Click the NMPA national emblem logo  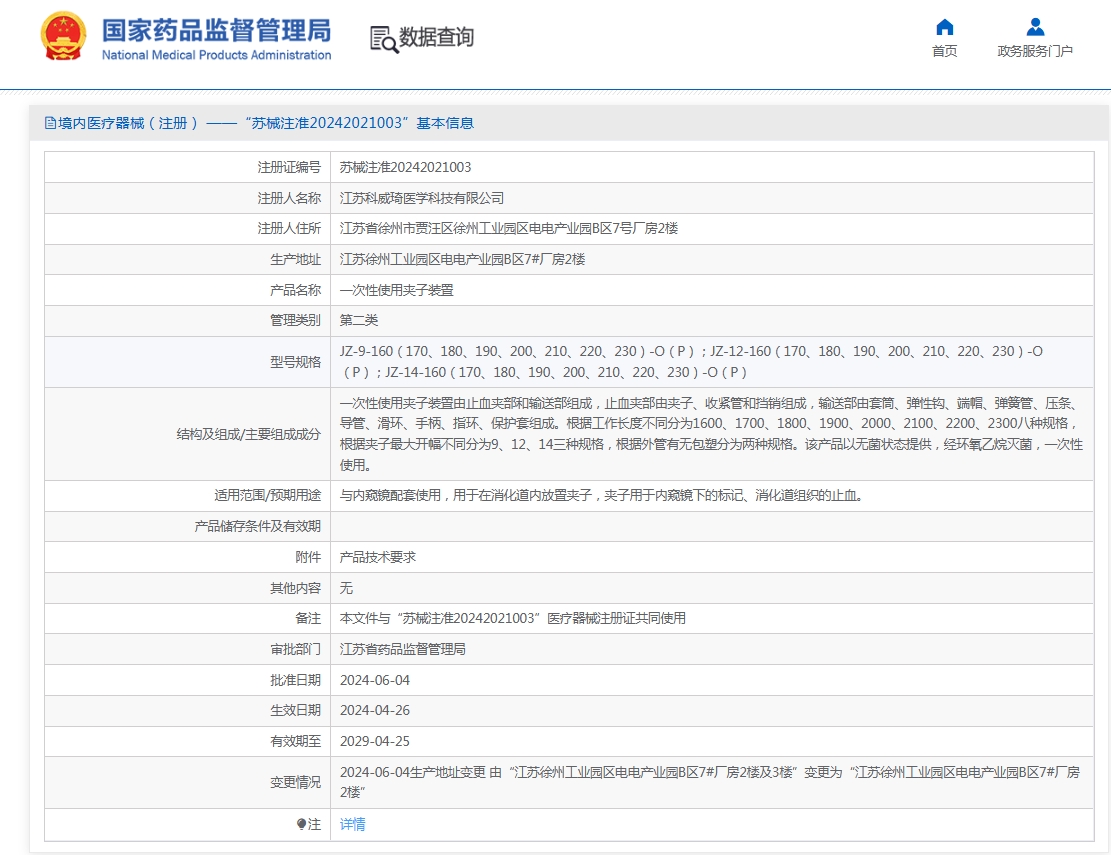click(x=64, y=37)
